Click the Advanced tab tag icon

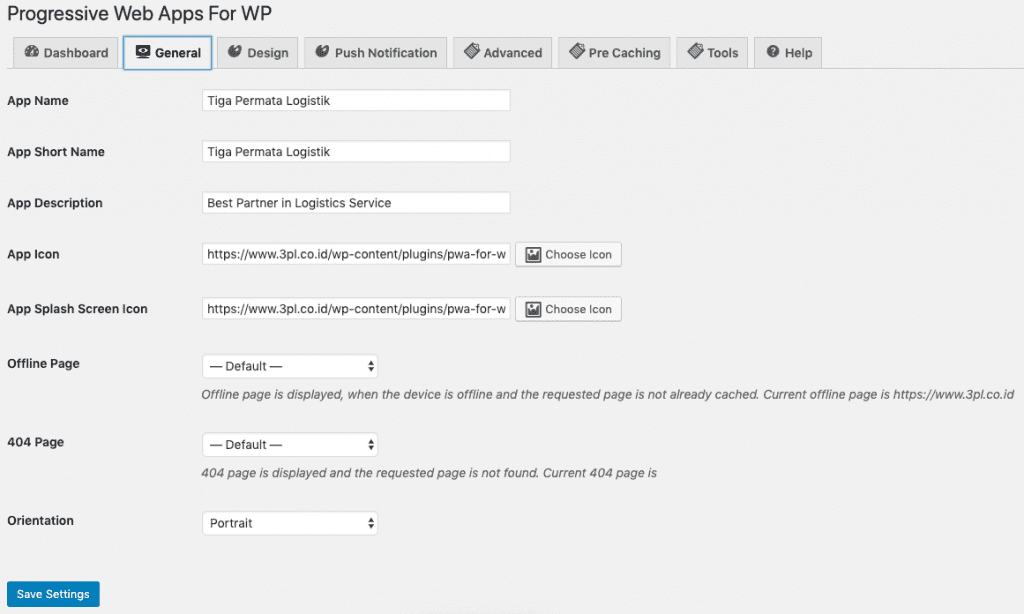tap(471, 52)
